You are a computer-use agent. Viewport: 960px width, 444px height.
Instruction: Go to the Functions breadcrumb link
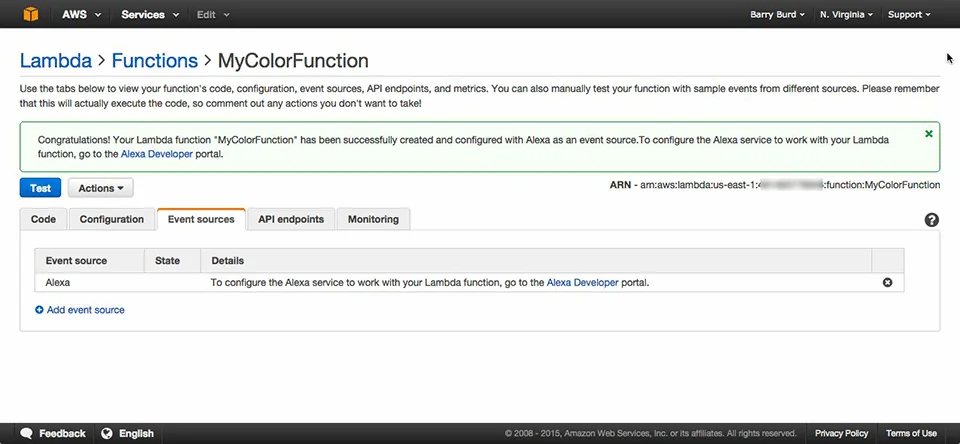click(155, 61)
